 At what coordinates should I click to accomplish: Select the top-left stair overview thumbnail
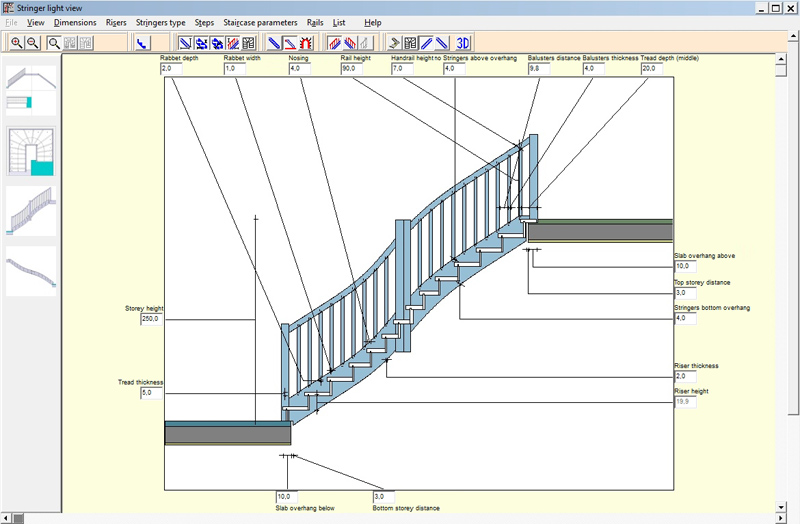(x=30, y=89)
